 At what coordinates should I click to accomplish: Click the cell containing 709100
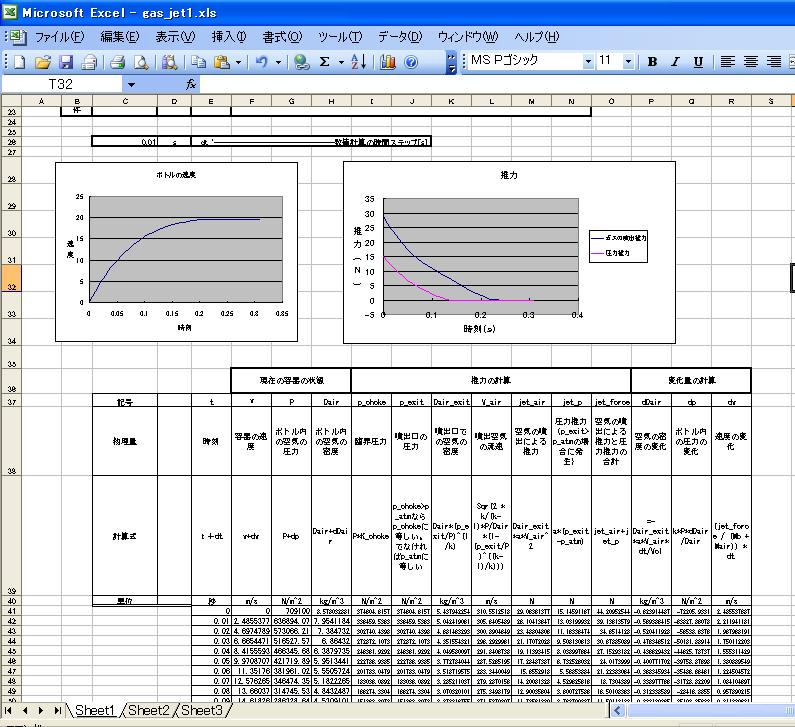[292, 611]
